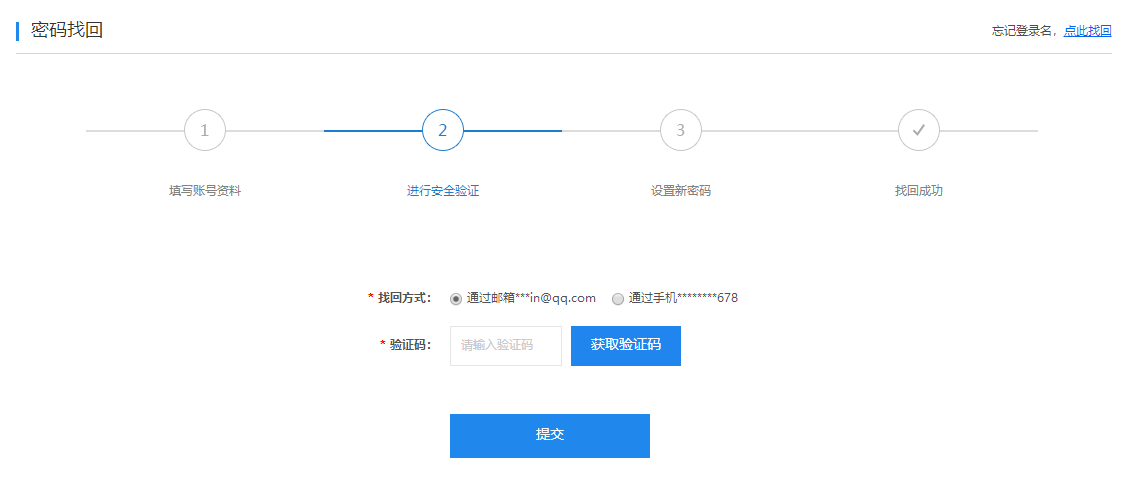Click the 通过邮箱***in@qq.com option label

(x=531, y=298)
